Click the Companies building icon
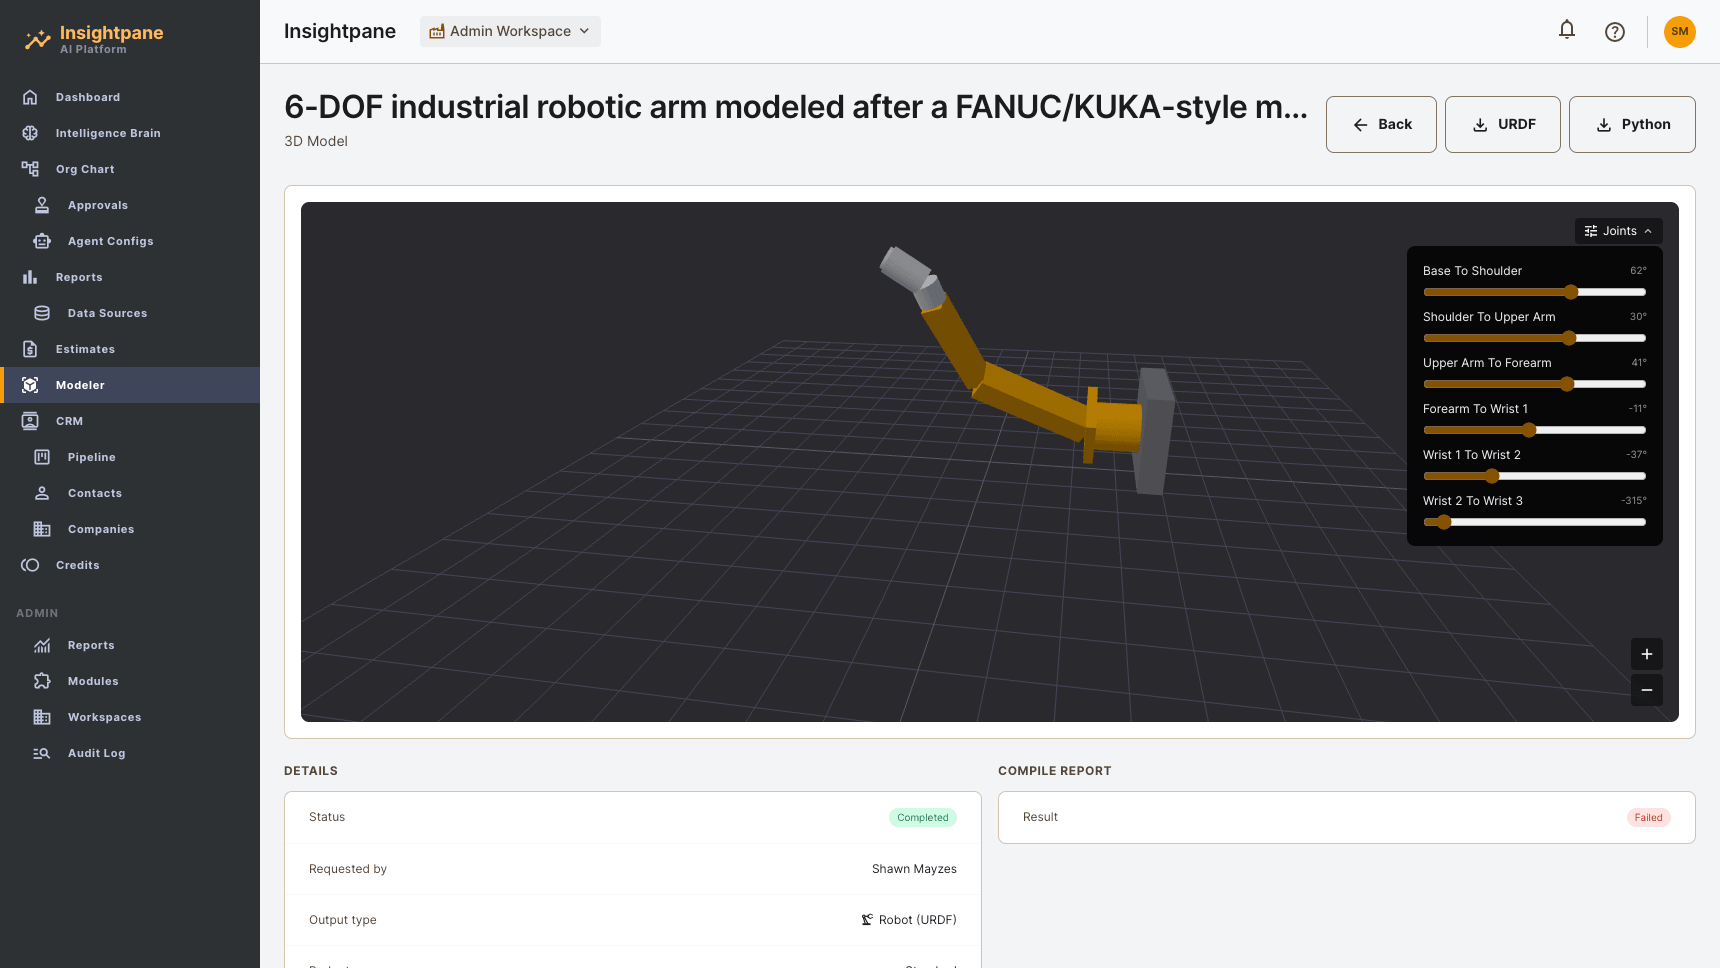This screenshot has height=968, width=1720. [42, 529]
